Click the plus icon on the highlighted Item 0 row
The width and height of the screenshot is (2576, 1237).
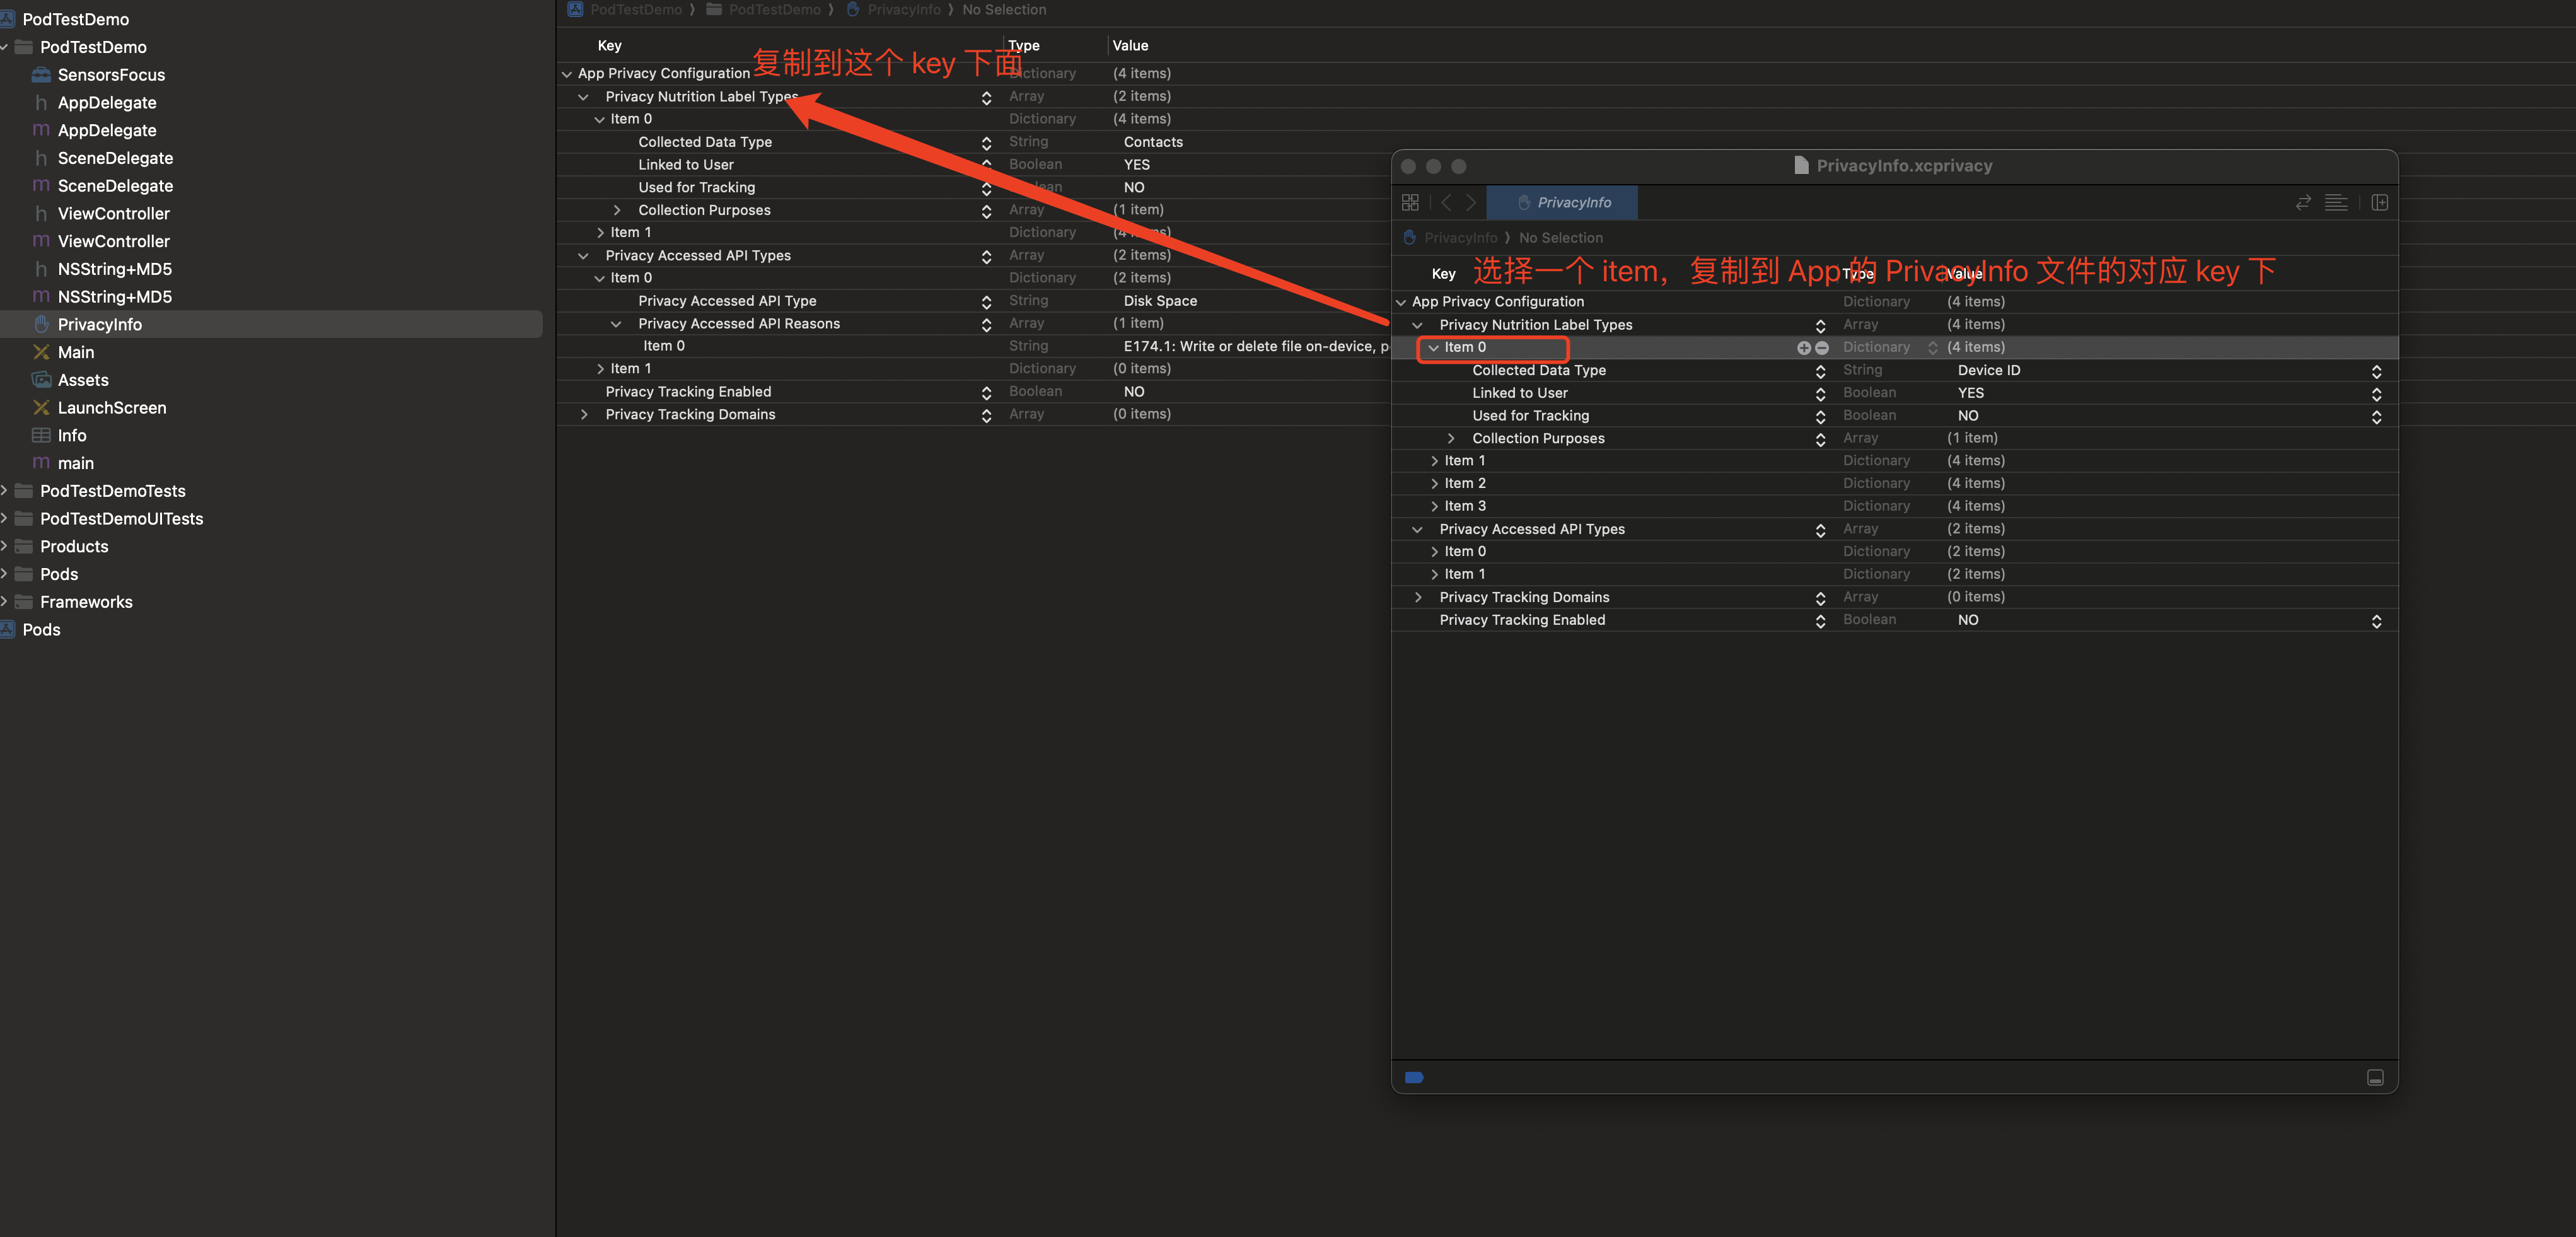[x=1803, y=348]
